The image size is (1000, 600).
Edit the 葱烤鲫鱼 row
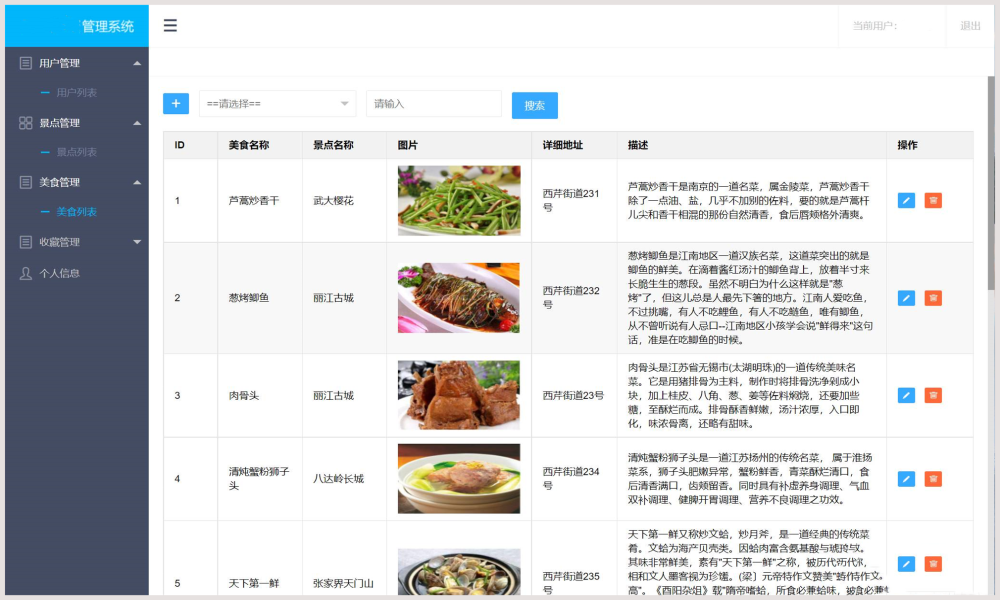click(x=906, y=298)
